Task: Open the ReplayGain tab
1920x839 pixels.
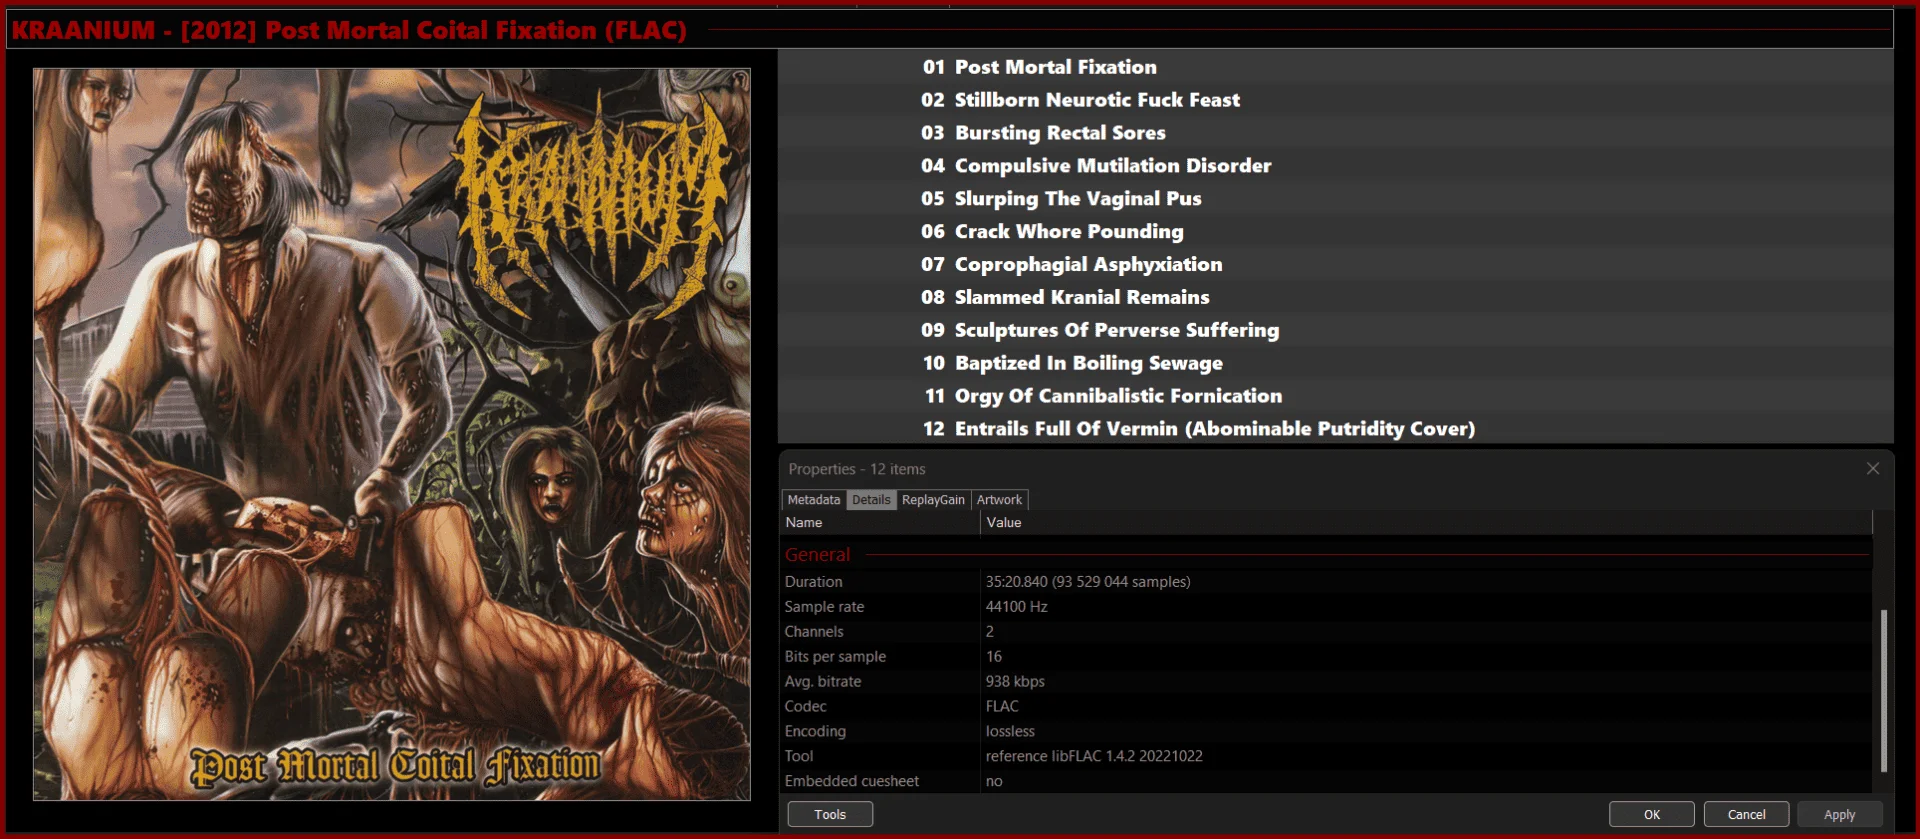Action: point(933,500)
